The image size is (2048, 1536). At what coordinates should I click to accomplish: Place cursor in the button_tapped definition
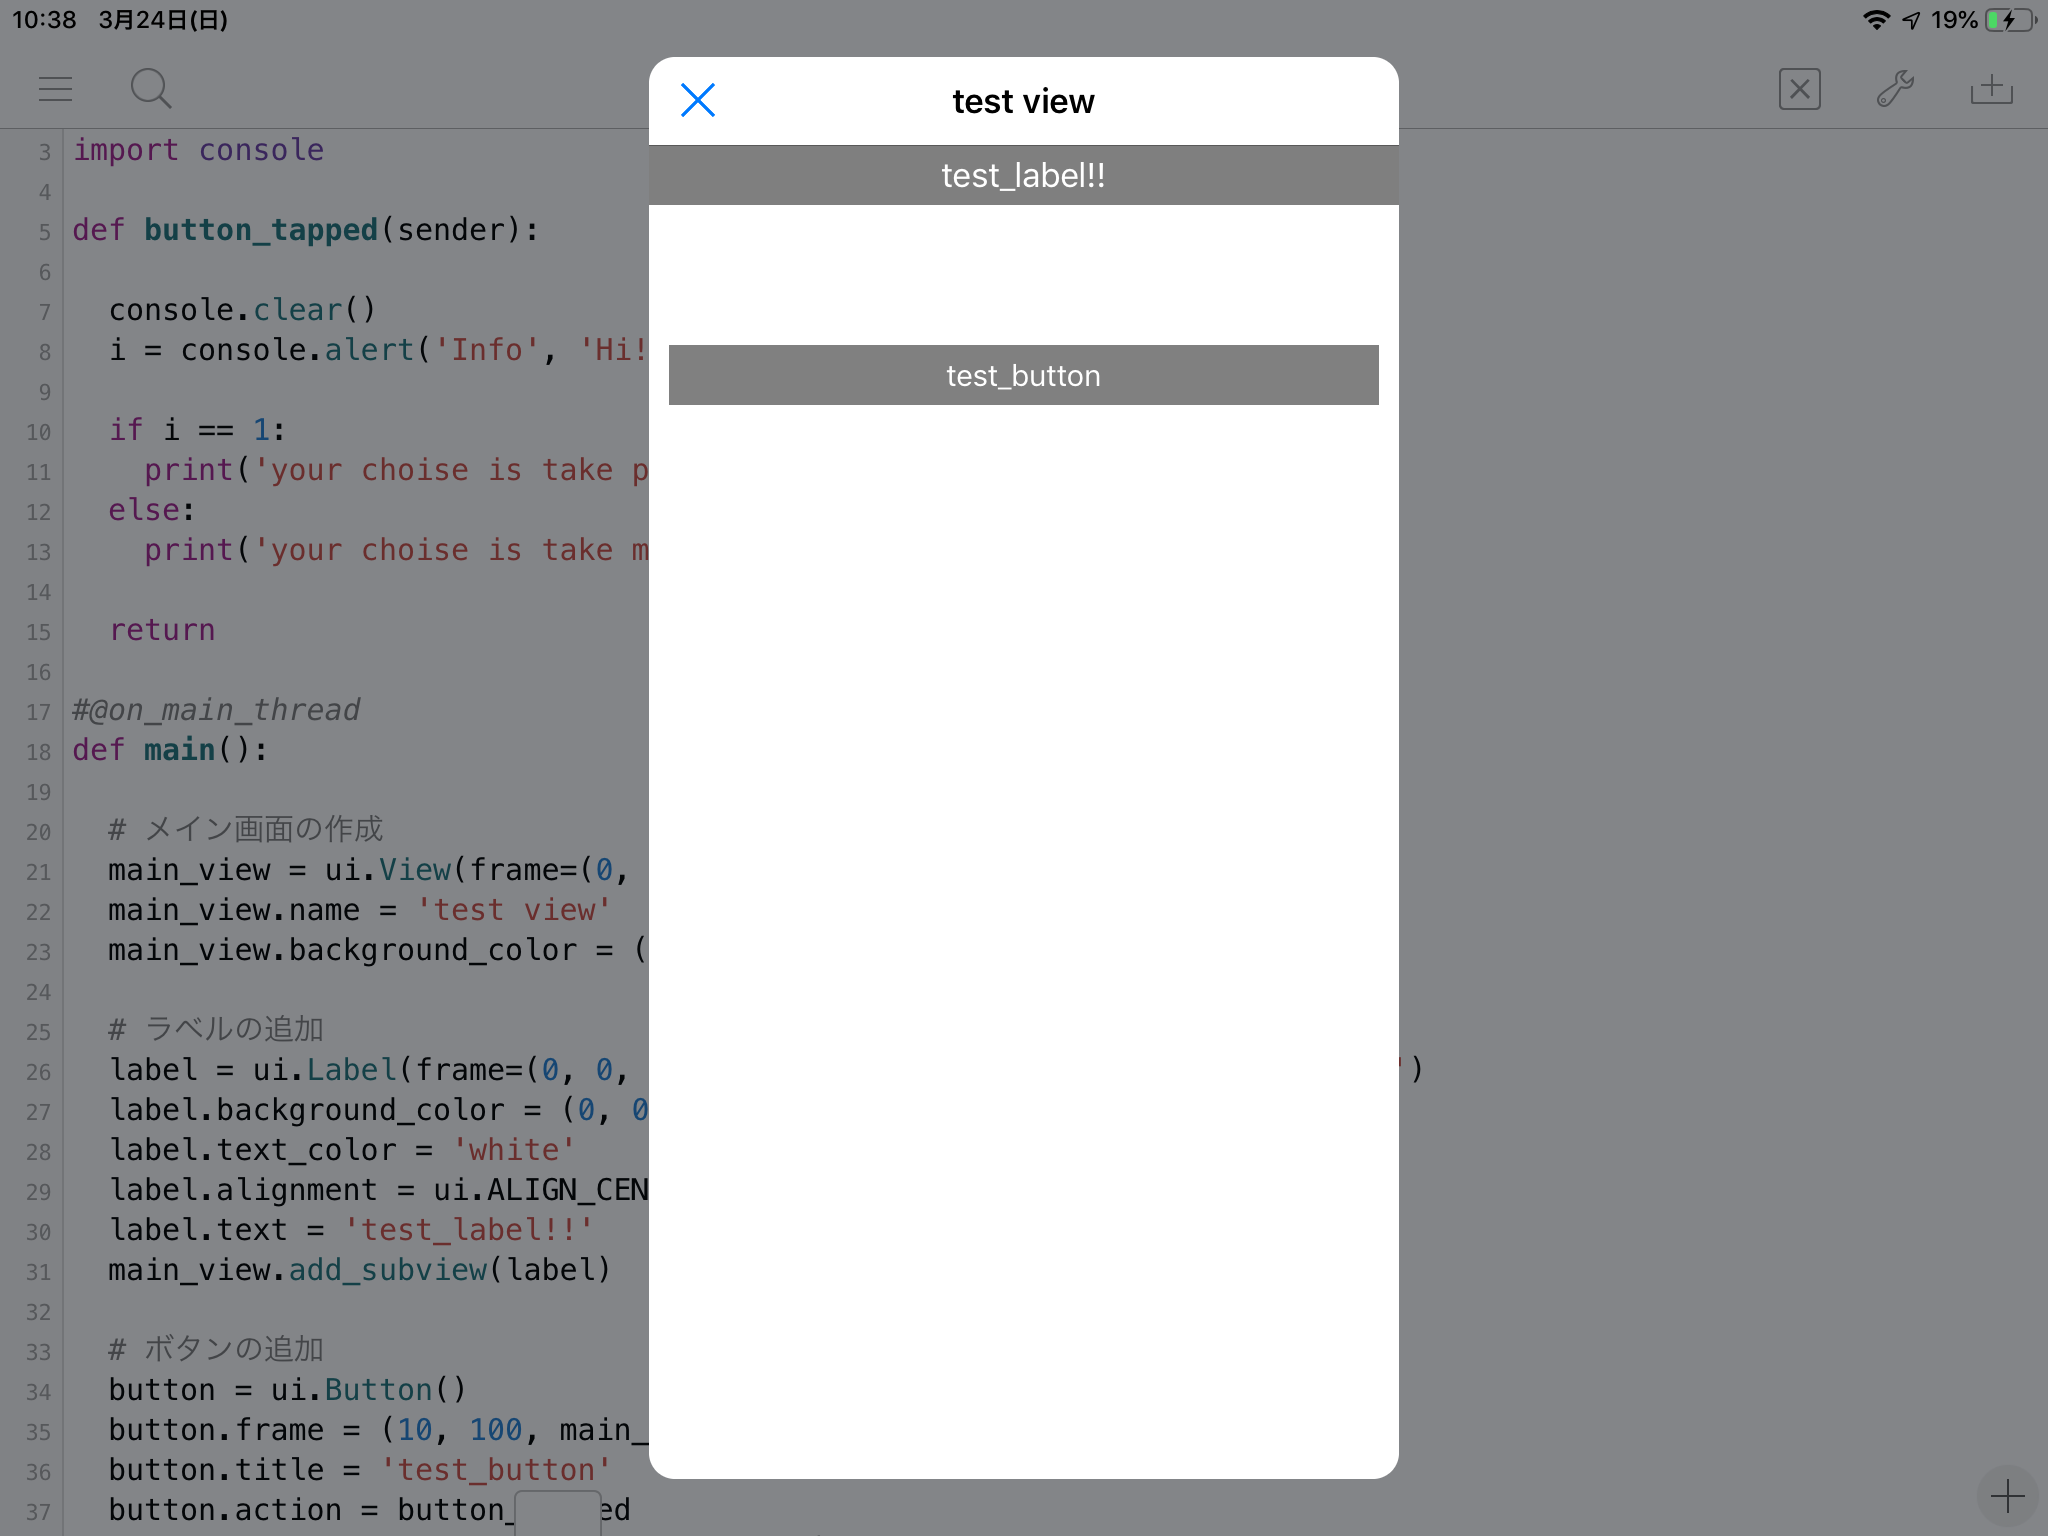click(262, 229)
